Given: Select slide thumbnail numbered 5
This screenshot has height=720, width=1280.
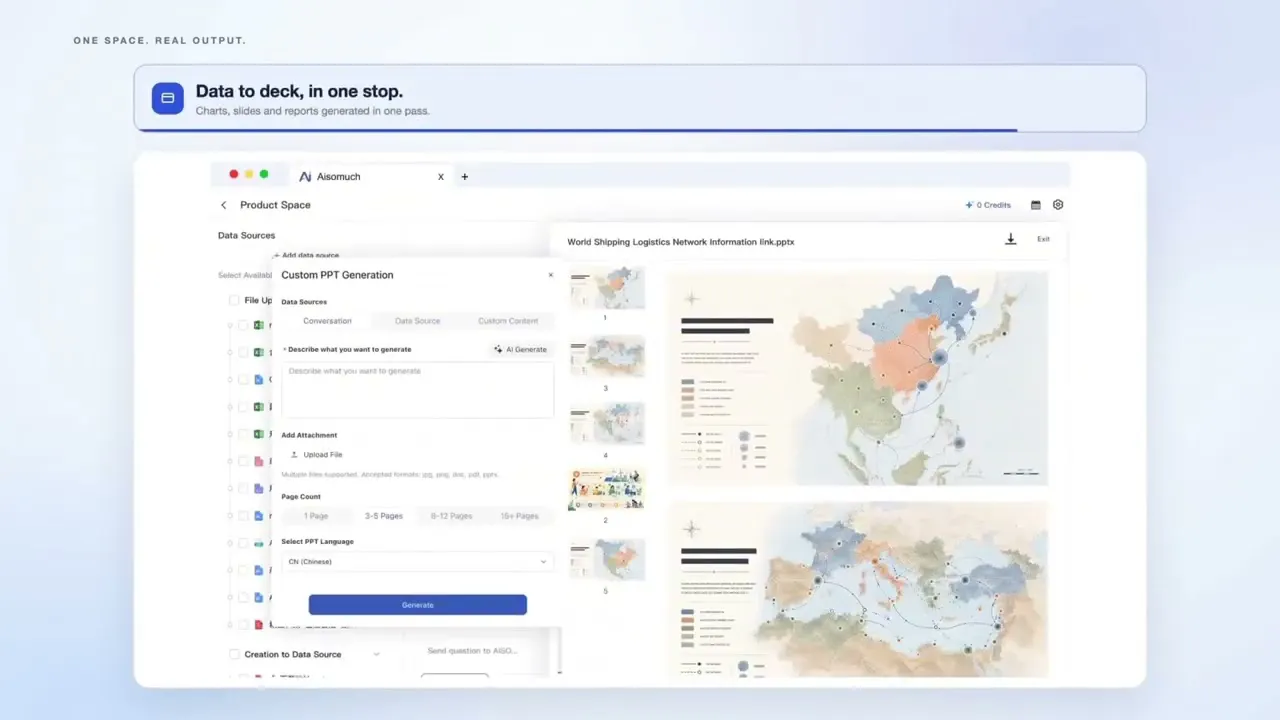Looking at the screenshot, I should pyautogui.click(x=607, y=560).
